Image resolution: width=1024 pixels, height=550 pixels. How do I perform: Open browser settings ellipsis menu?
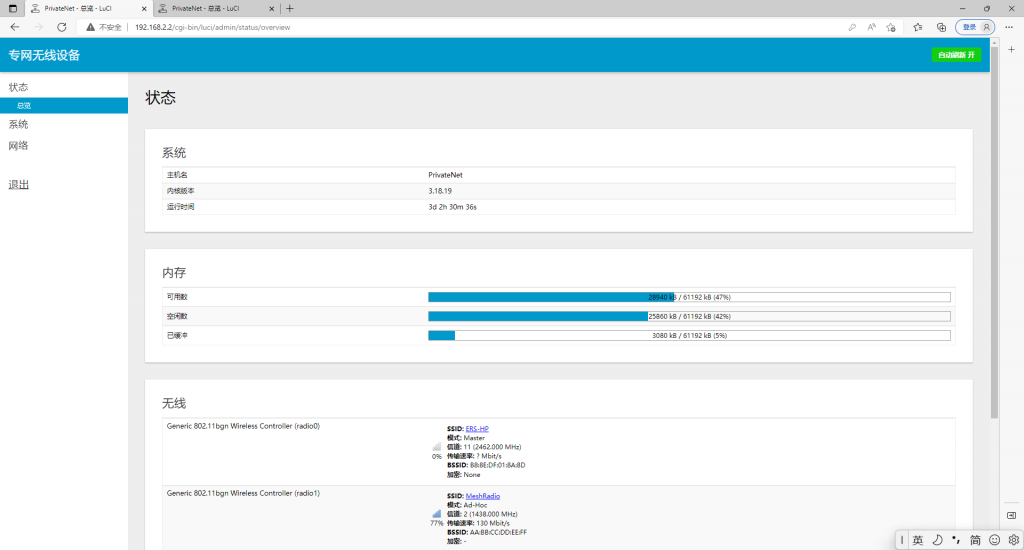(1009, 27)
